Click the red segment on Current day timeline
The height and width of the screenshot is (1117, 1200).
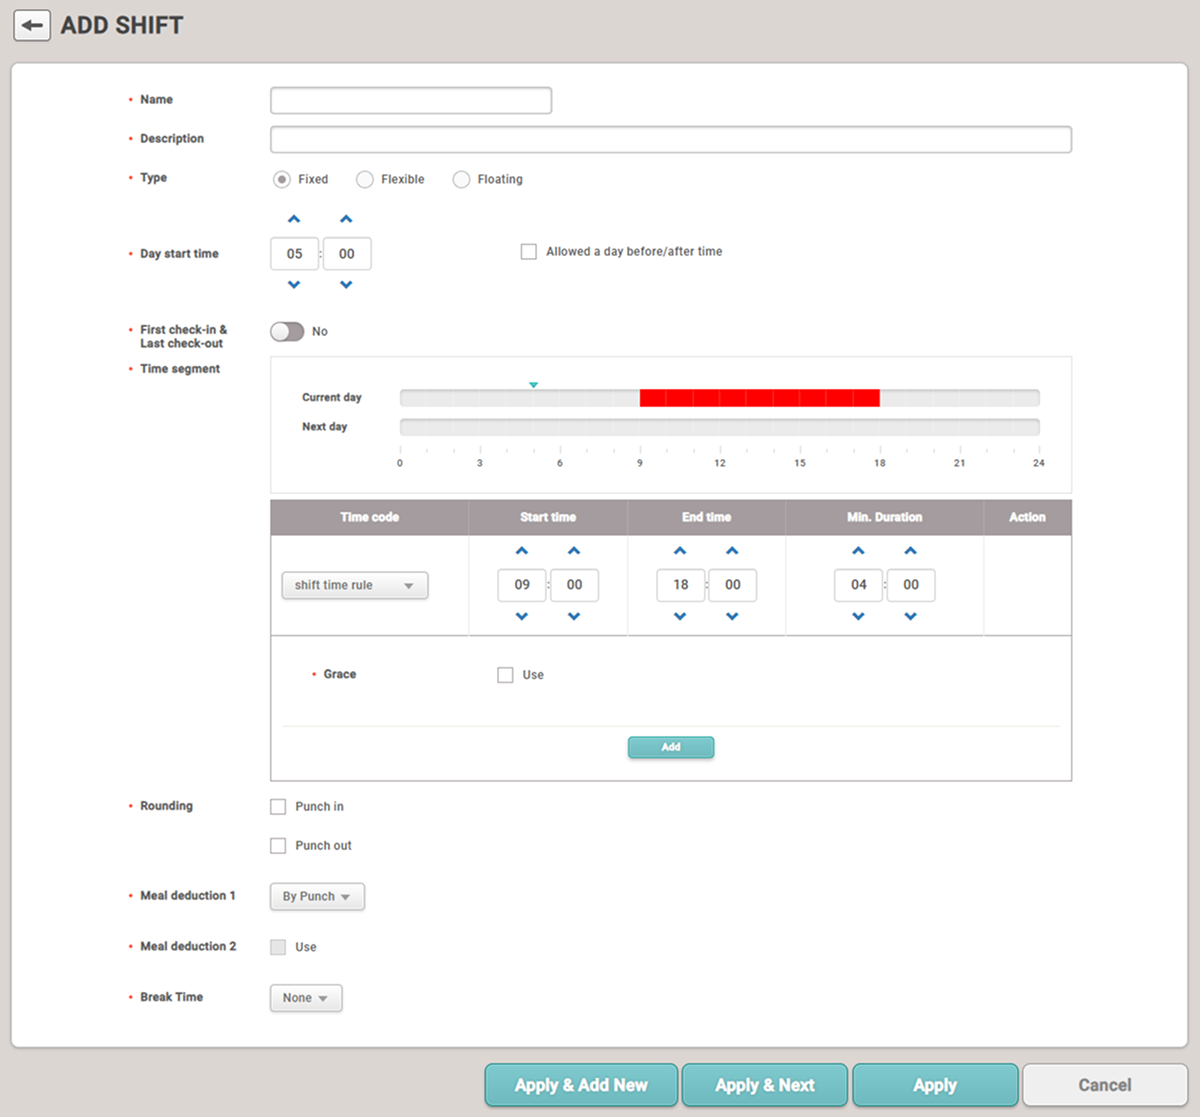coord(759,398)
